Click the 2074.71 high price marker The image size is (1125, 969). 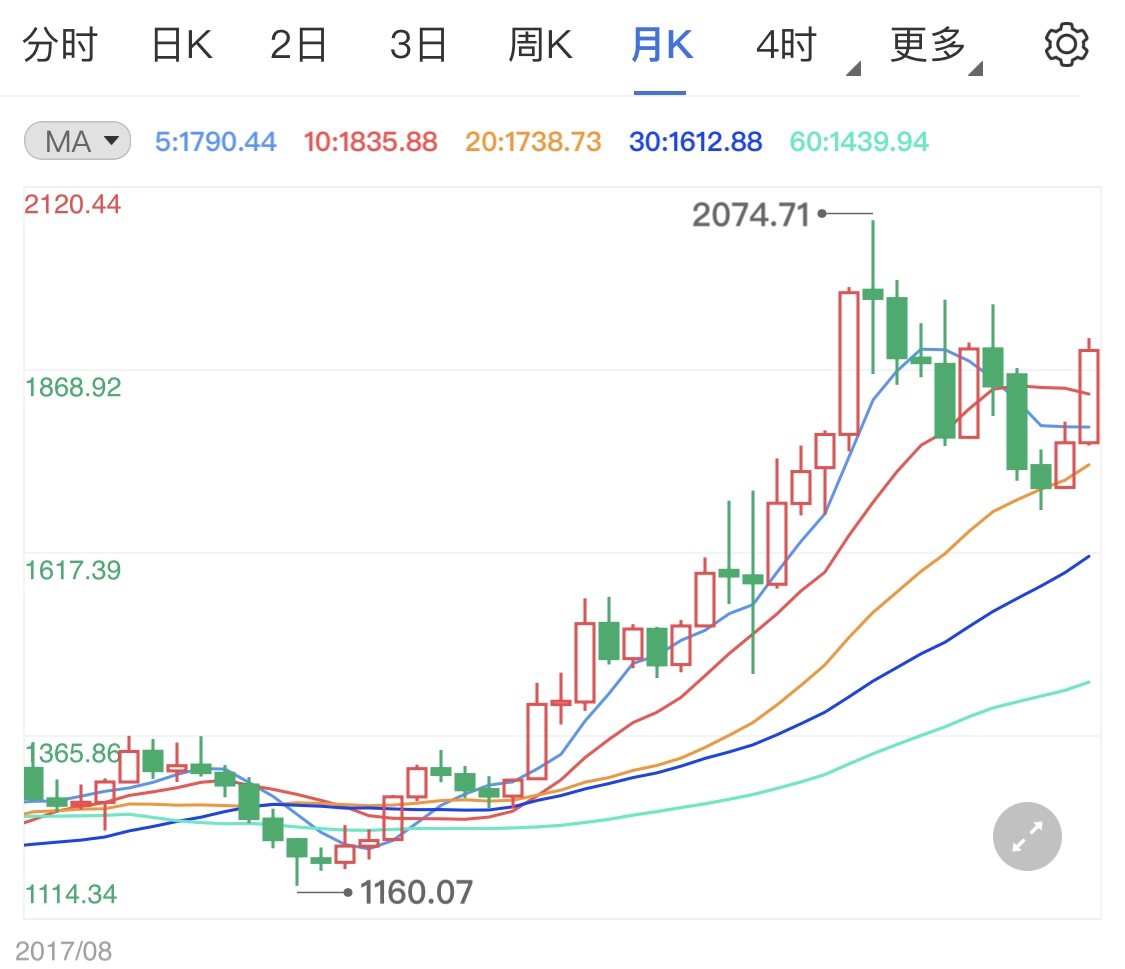point(752,214)
